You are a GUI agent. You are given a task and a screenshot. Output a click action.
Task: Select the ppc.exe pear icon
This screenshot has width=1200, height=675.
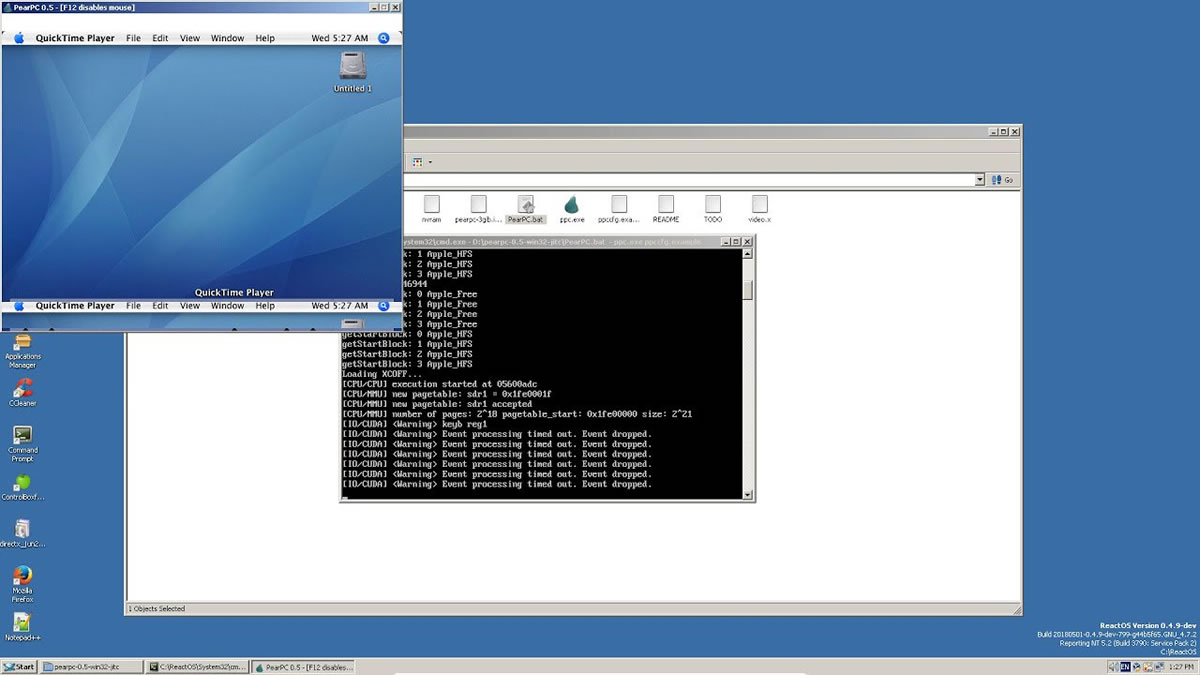coord(571,205)
